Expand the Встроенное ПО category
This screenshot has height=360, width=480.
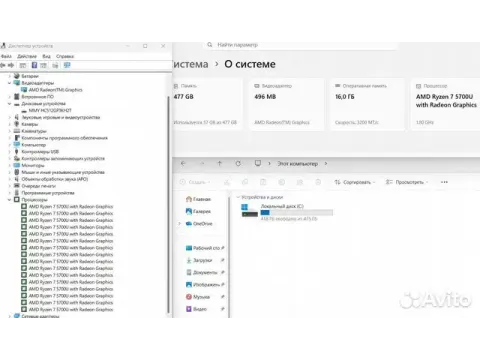[x=10, y=97]
